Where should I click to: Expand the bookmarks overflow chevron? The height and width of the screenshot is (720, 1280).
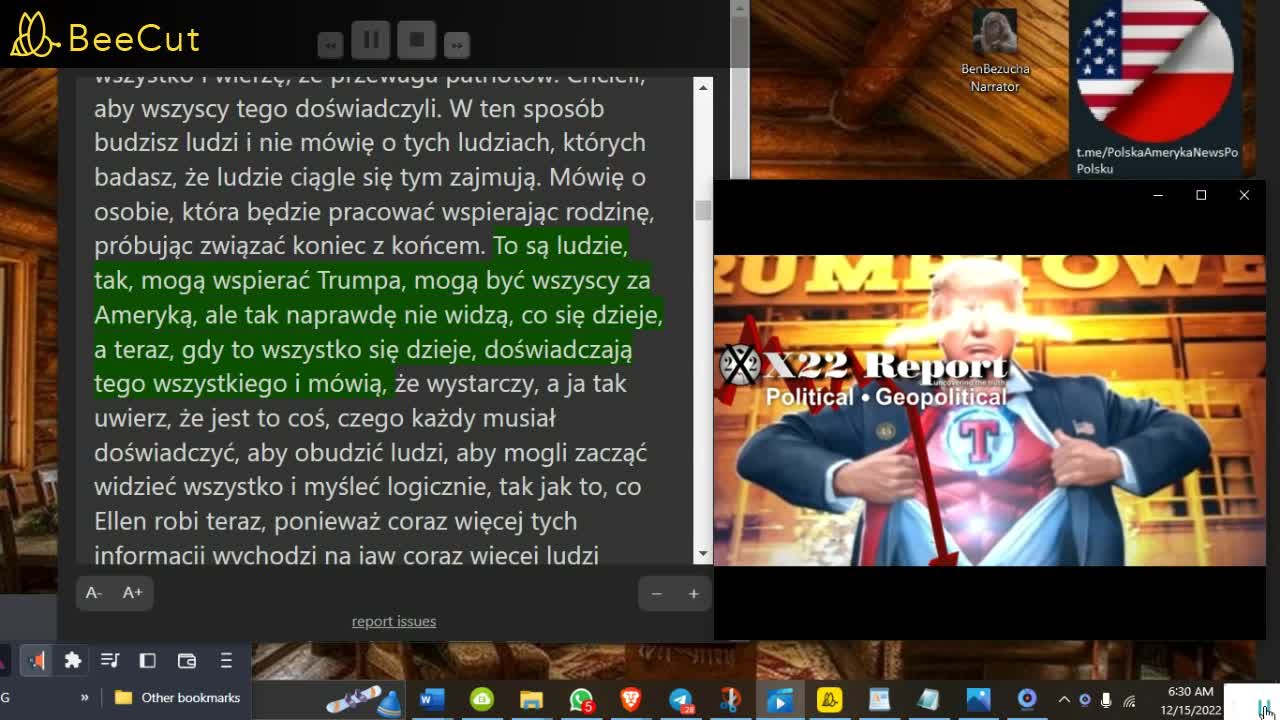tap(84, 697)
